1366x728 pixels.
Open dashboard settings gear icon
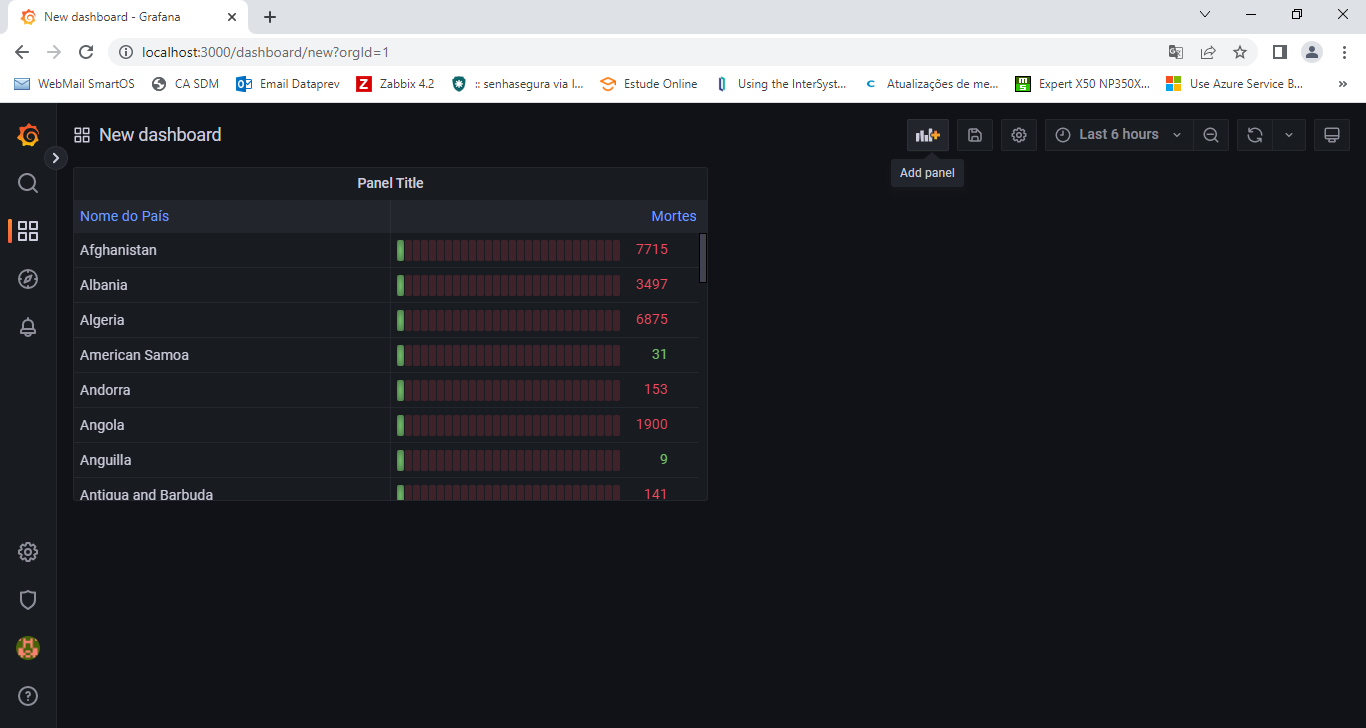coord(1018,135)
